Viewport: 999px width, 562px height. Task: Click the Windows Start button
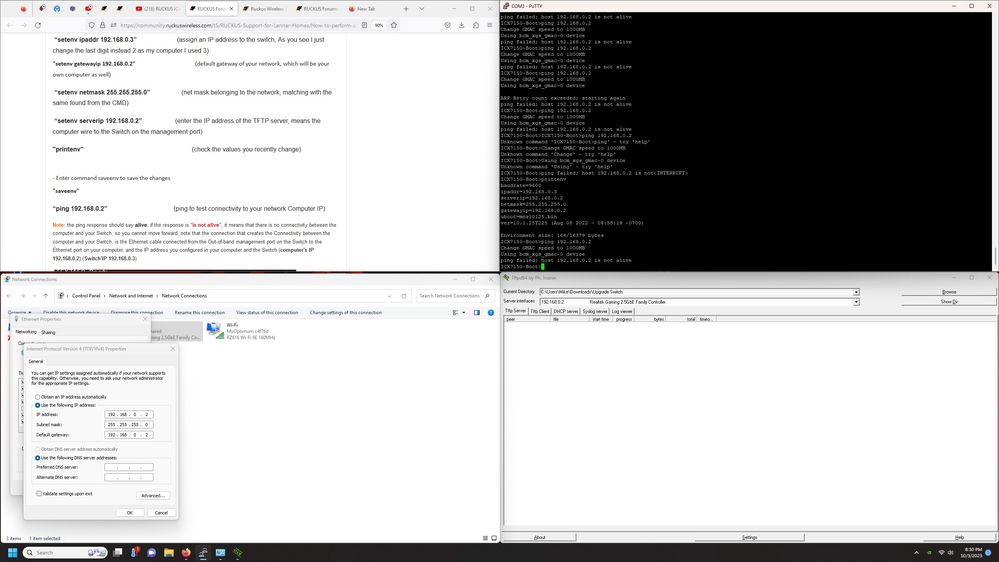[11, 552]
